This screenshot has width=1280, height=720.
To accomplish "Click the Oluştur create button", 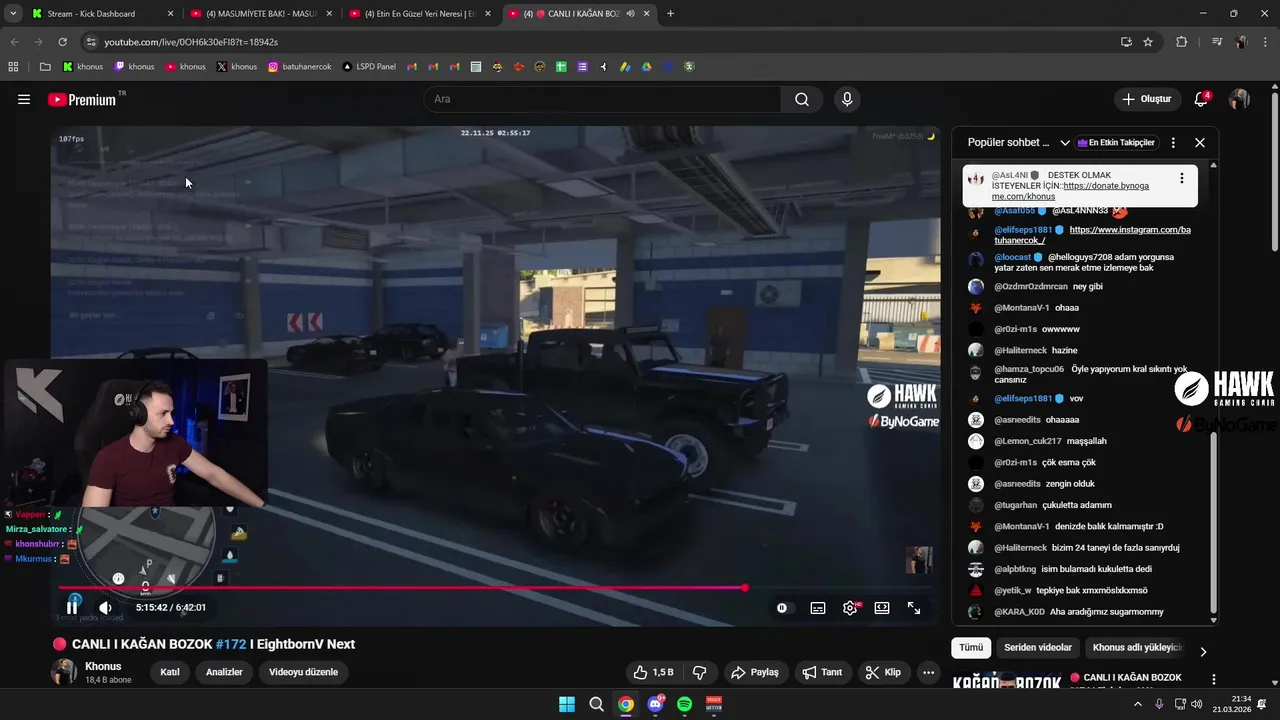I will tap(1146, 99).
